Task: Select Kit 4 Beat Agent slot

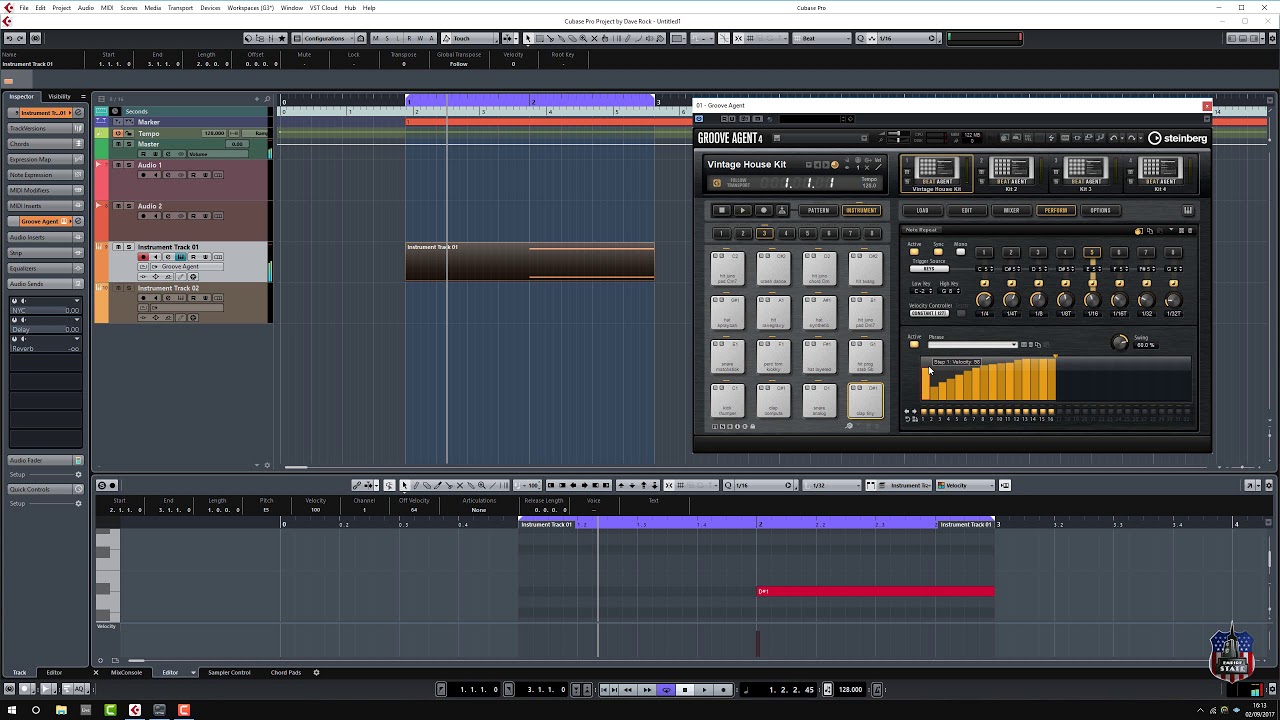Action: pyautogui.click(x=1160, y=173)
